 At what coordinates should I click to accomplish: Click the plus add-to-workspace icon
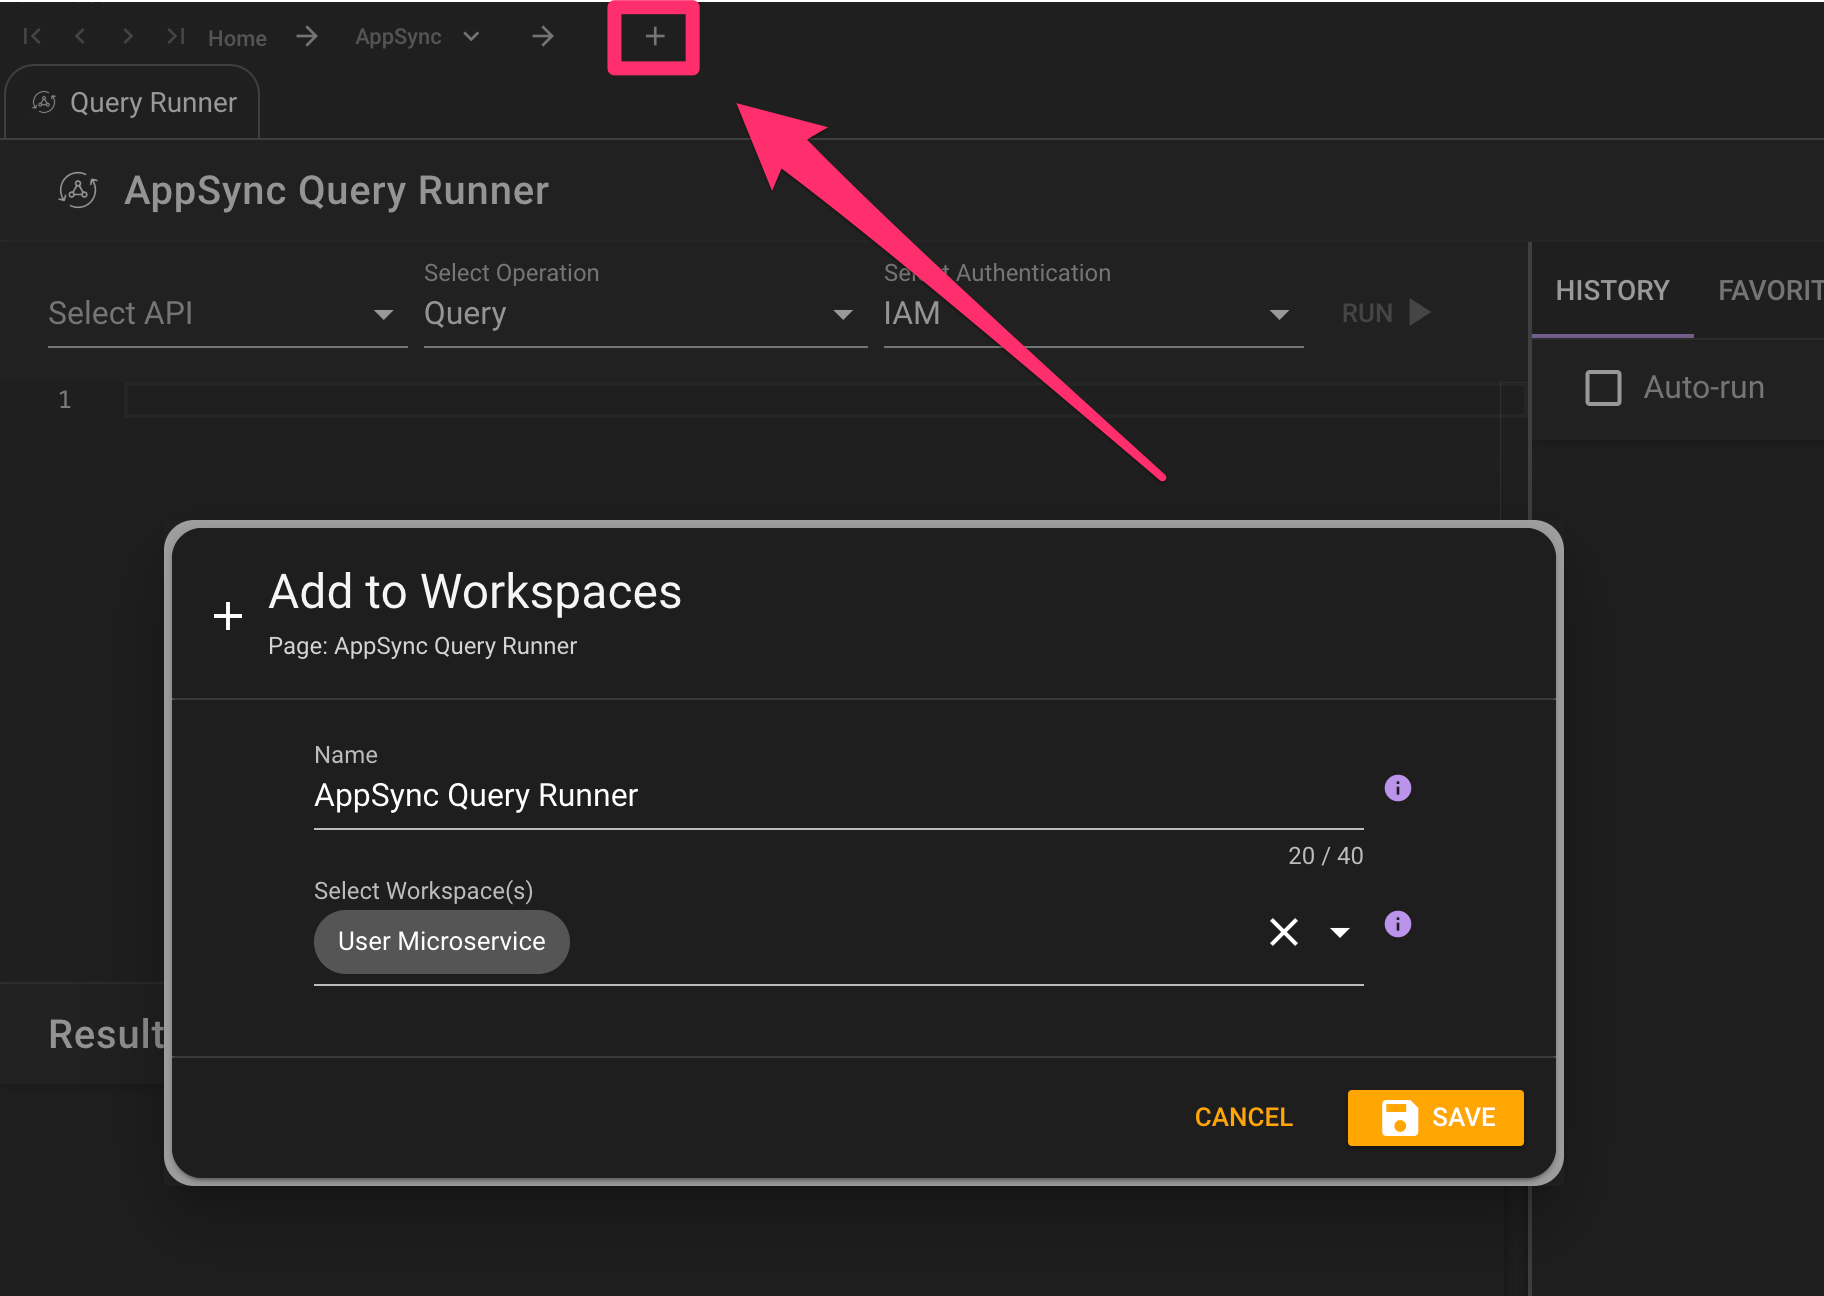(654, 37)
